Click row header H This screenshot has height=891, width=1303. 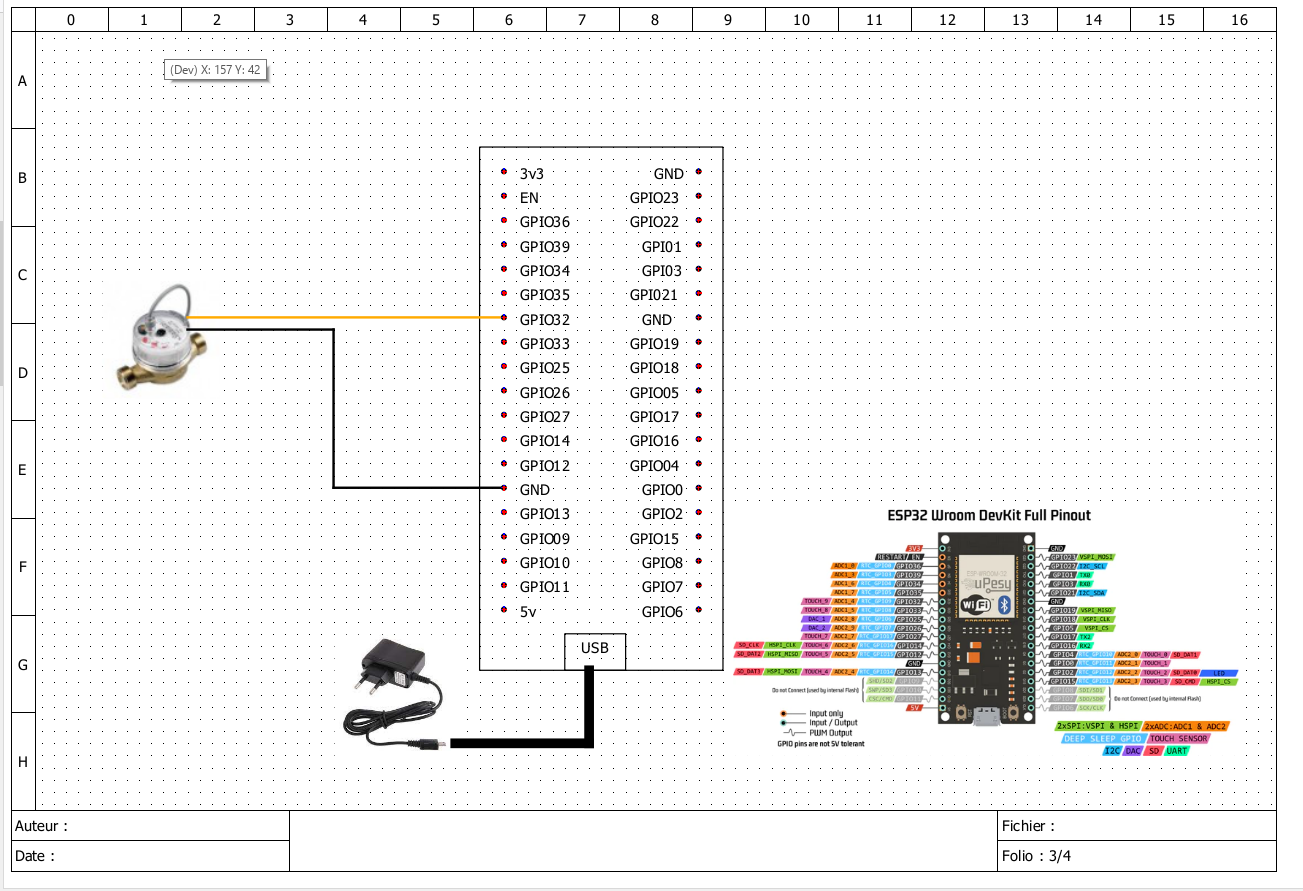click(x=23, y=761)
